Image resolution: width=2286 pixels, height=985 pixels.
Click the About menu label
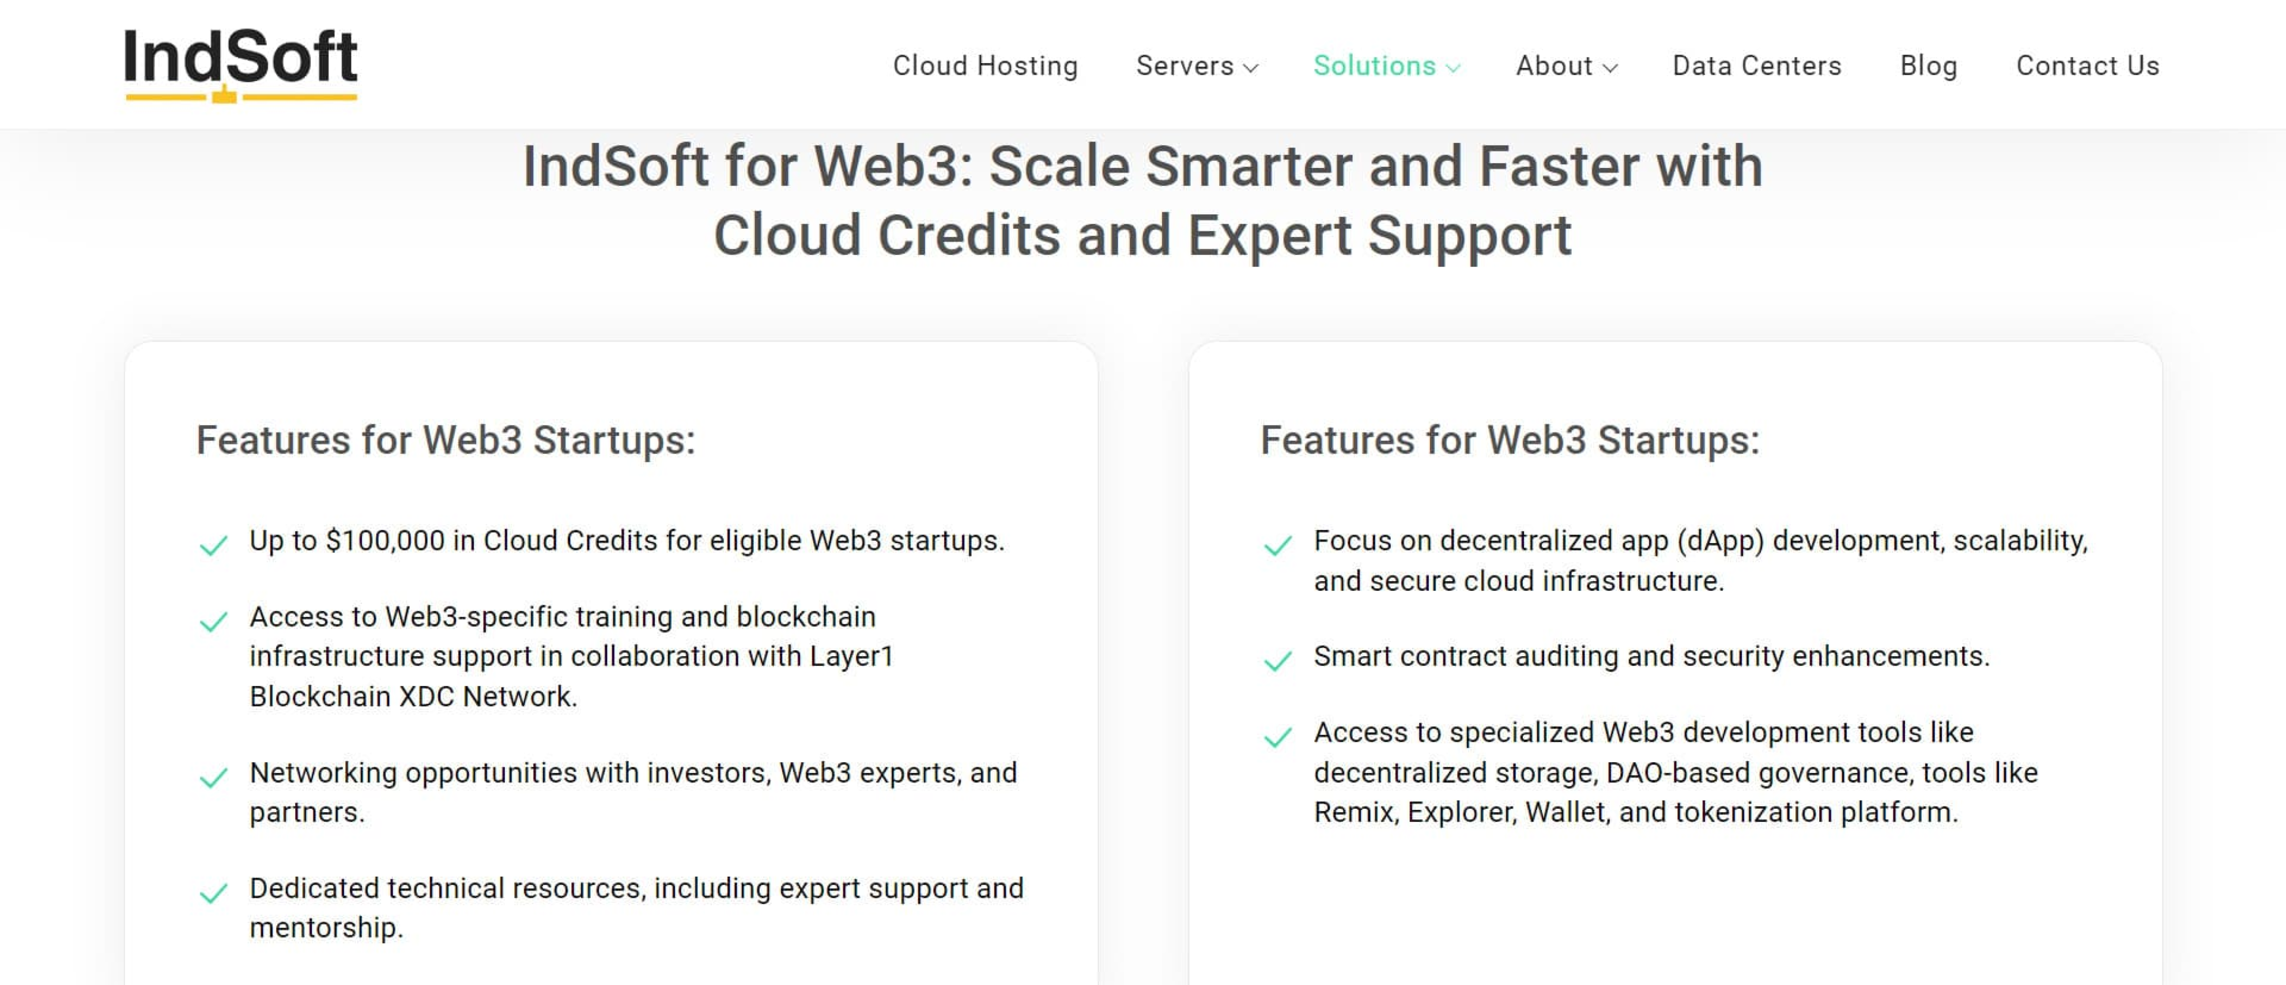[x=1554, y=66]
